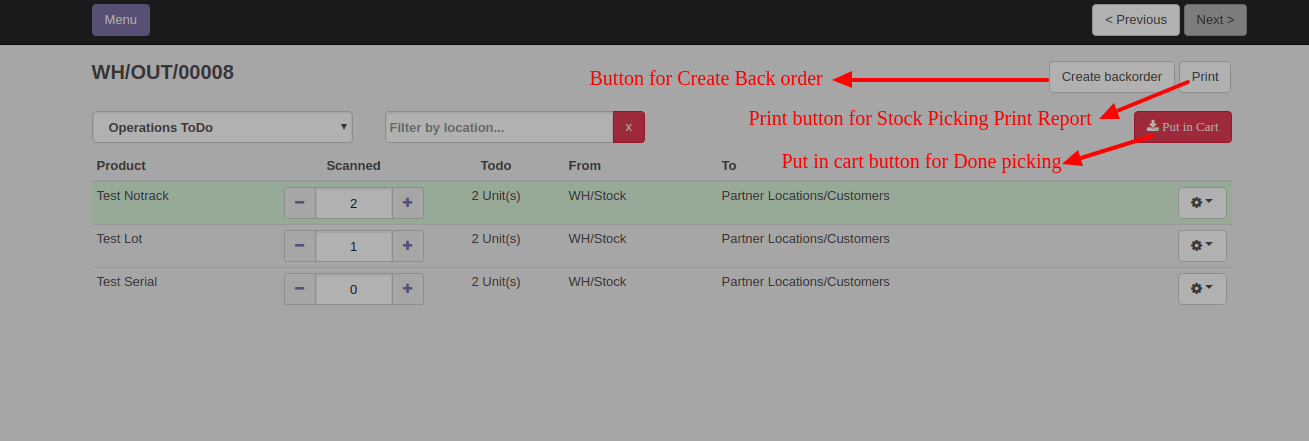Click the WH/OUT/00008 picking title
Image resolution: width=1309 pixels, height=441 pixels.
[x=163, y=72]
